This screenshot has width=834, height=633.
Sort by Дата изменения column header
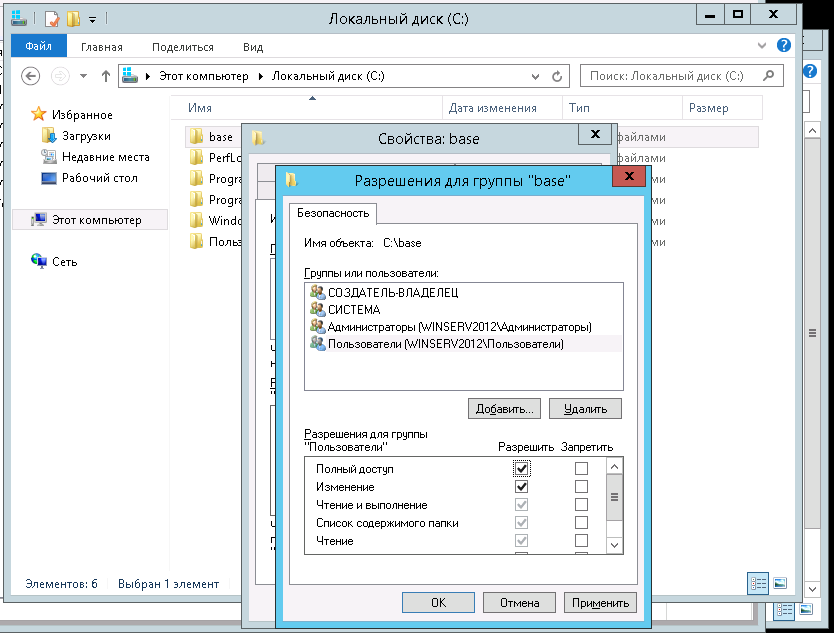tap(502, 108)
